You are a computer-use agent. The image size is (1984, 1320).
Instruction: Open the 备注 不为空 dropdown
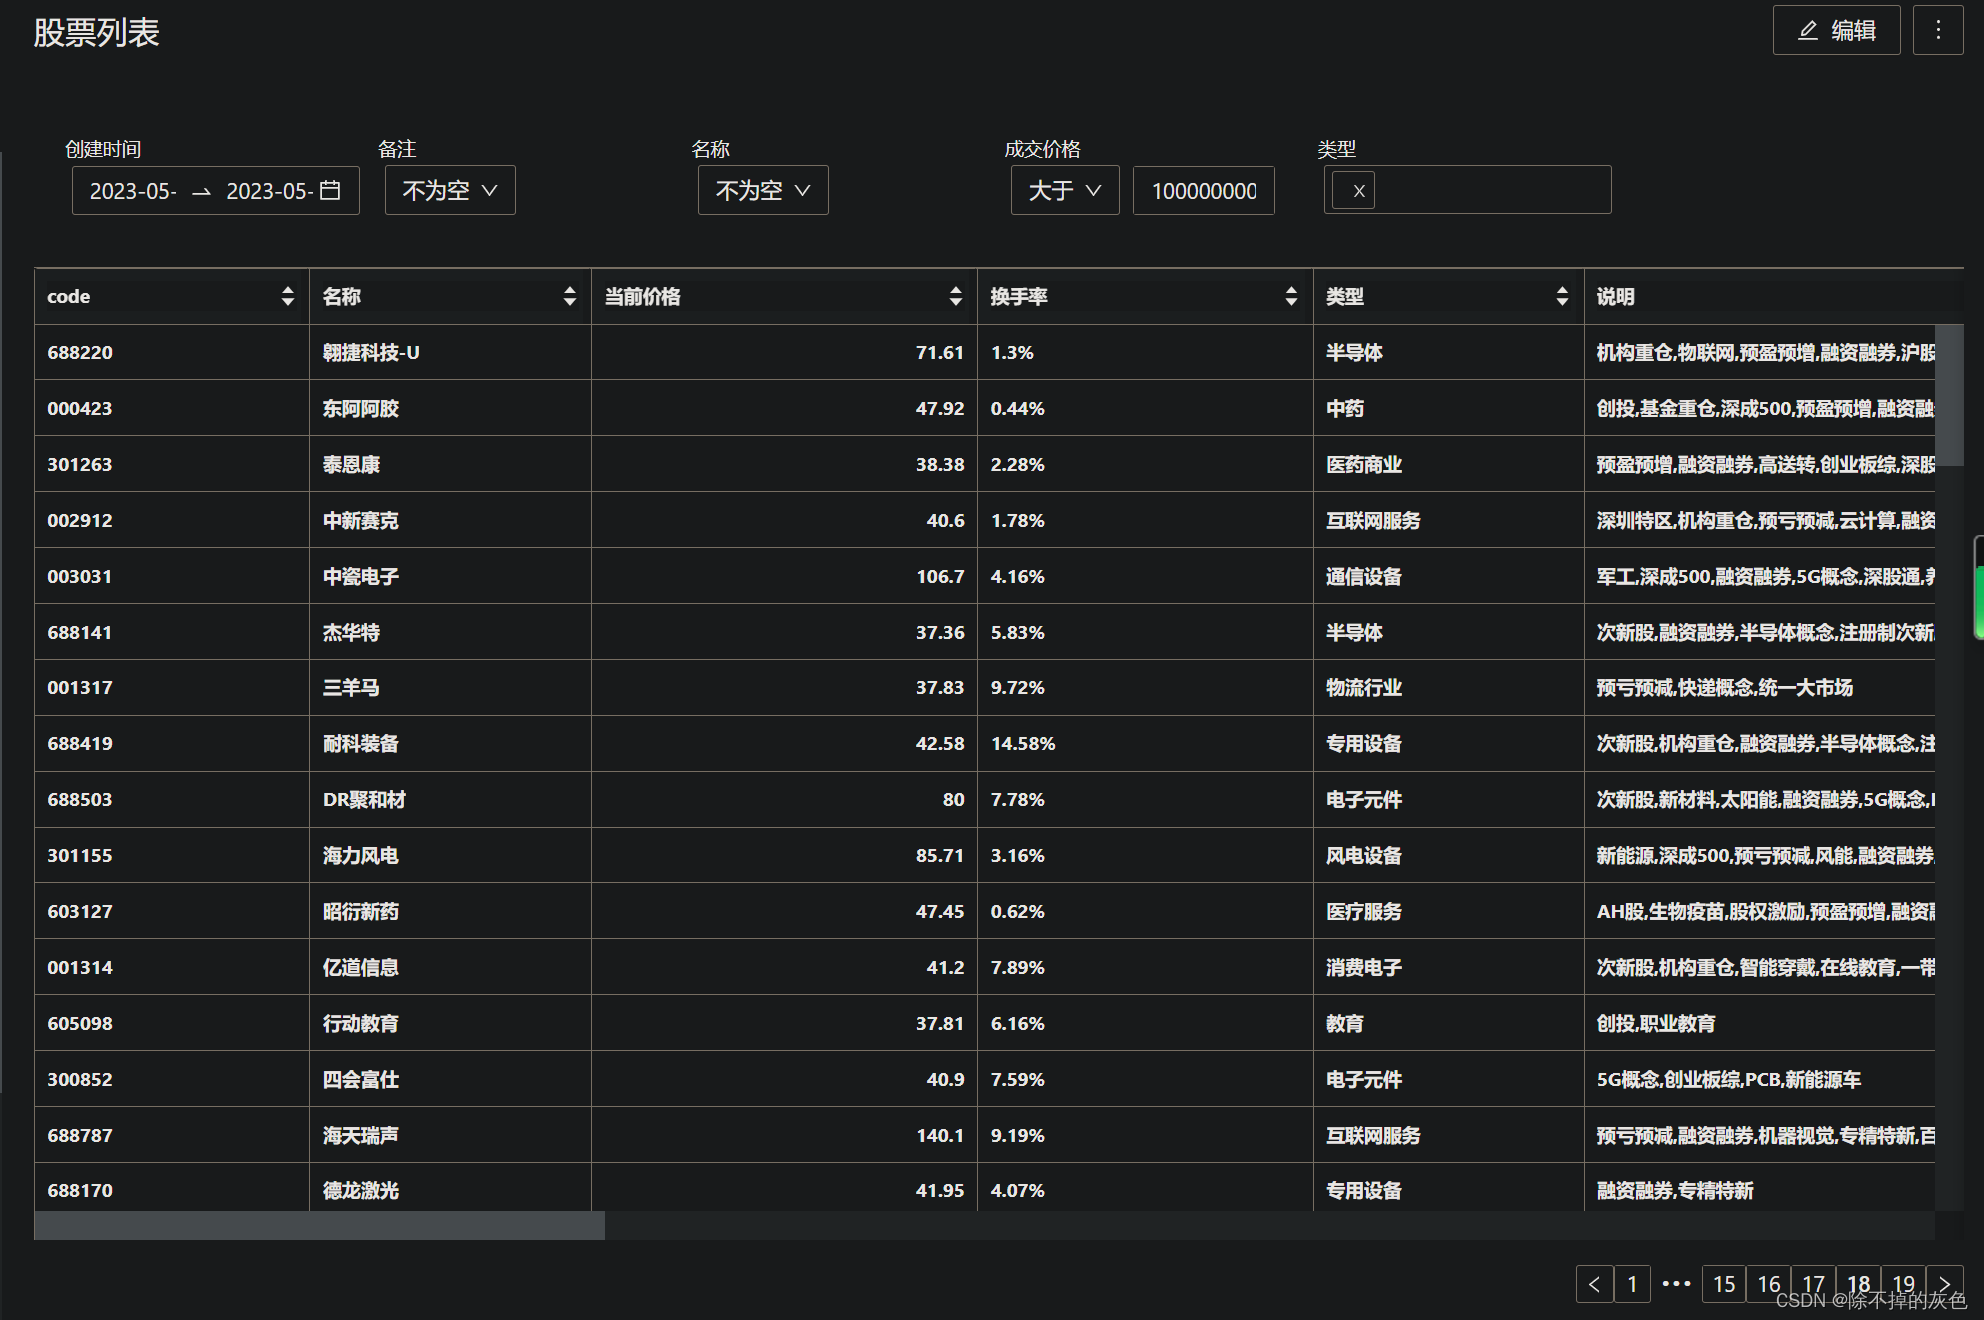[450, 190]
